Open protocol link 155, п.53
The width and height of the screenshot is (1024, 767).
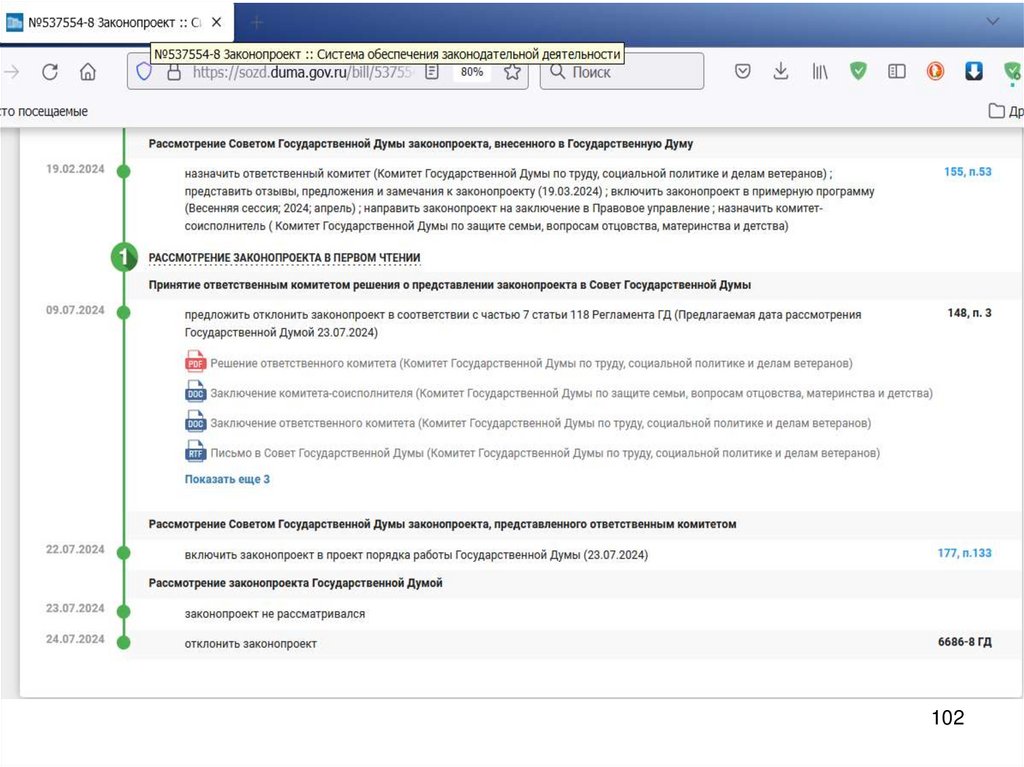point(967,172)
